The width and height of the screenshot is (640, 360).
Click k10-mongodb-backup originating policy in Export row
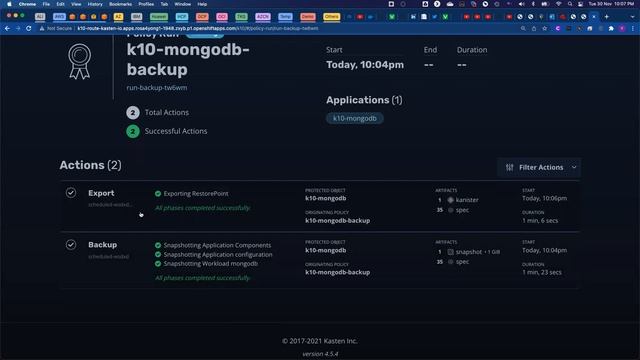pos(338,220)
